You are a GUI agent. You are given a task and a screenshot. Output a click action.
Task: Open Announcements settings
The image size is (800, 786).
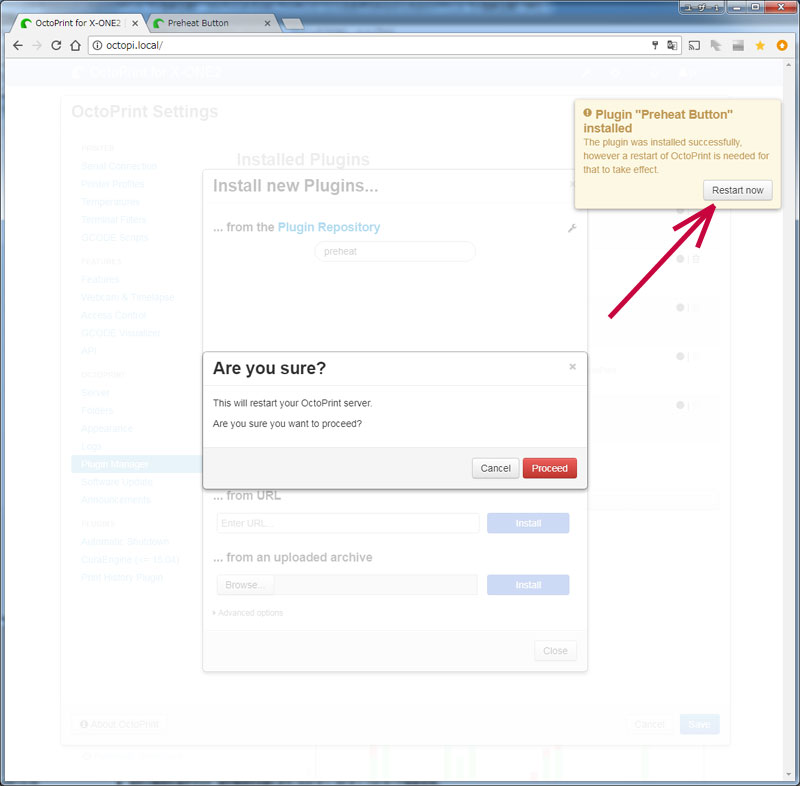116,500
